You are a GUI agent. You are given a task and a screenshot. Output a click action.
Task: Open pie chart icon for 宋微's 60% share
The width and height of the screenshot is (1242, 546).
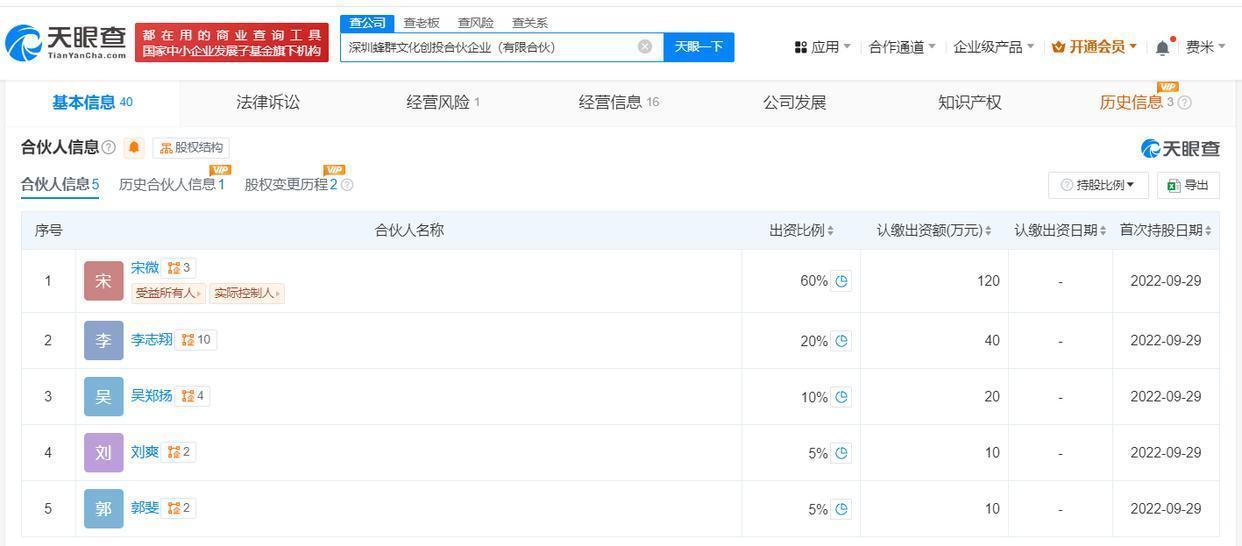point(842,281)
